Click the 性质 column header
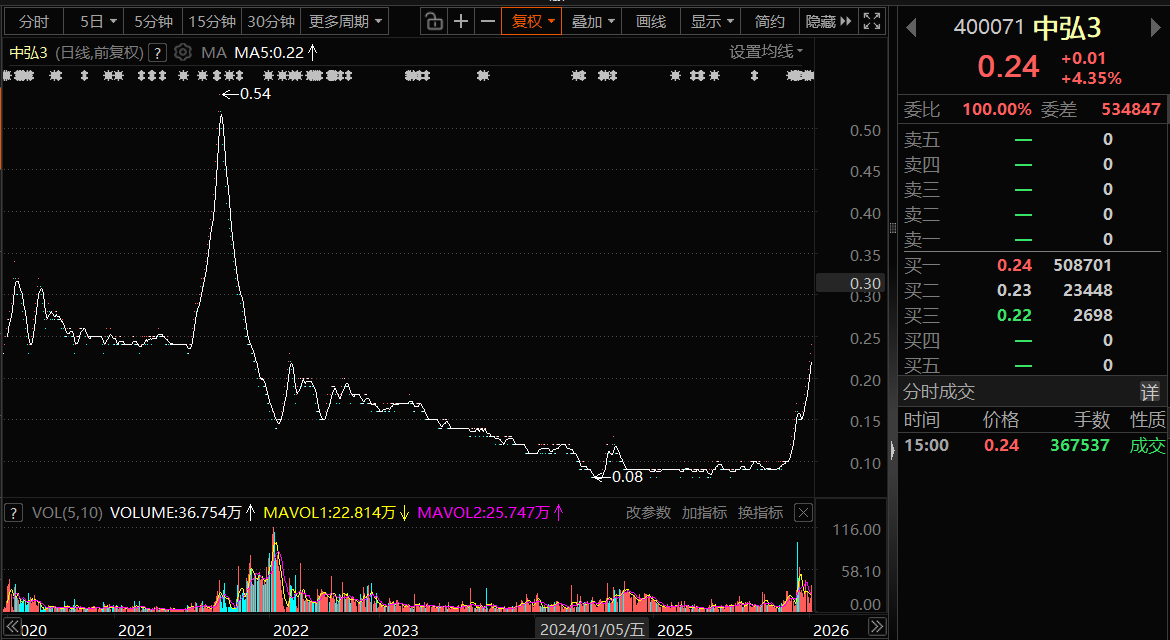 click(x=1148, y=420)
